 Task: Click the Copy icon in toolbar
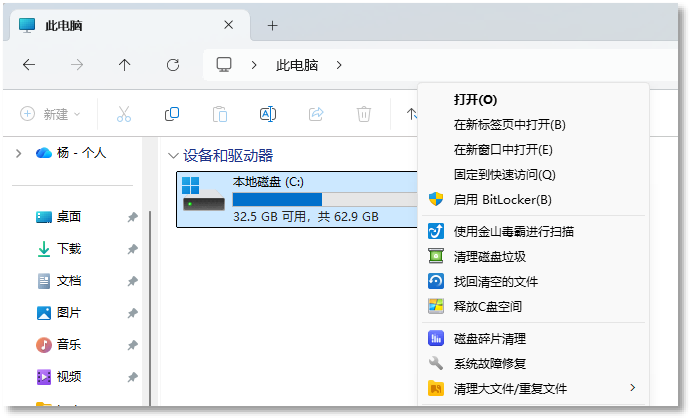coord(172,114)
